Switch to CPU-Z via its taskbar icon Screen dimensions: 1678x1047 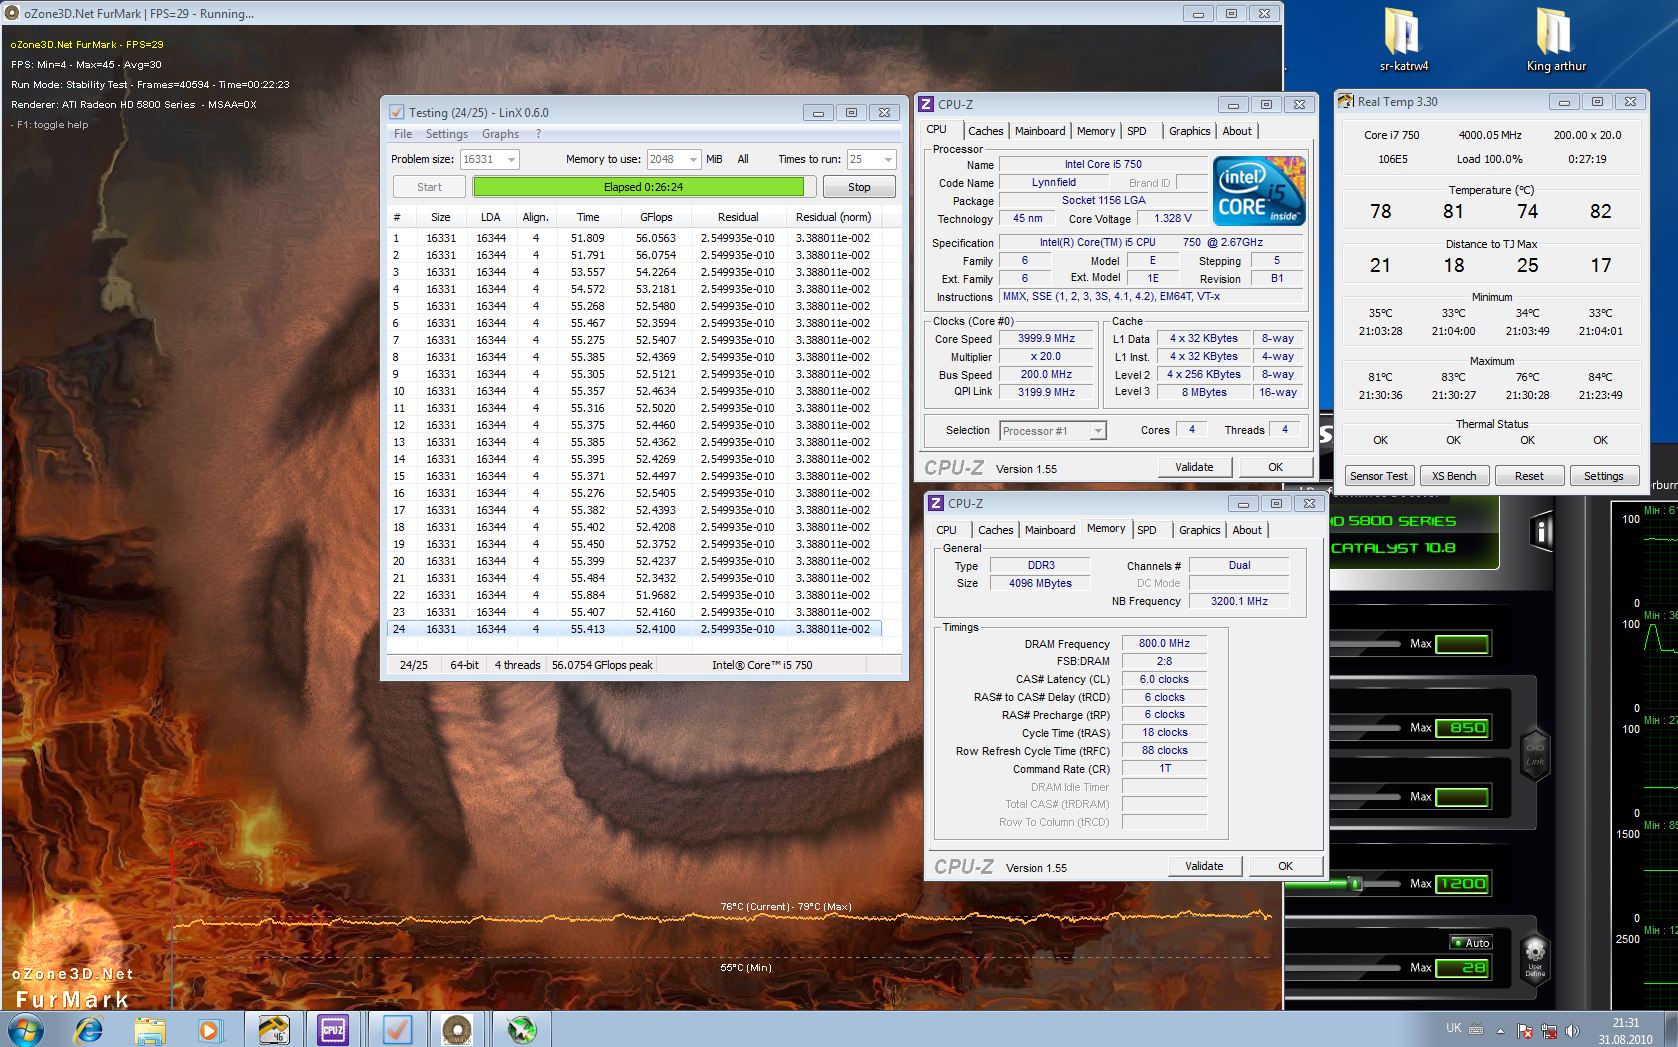[x=333, y=1029]
